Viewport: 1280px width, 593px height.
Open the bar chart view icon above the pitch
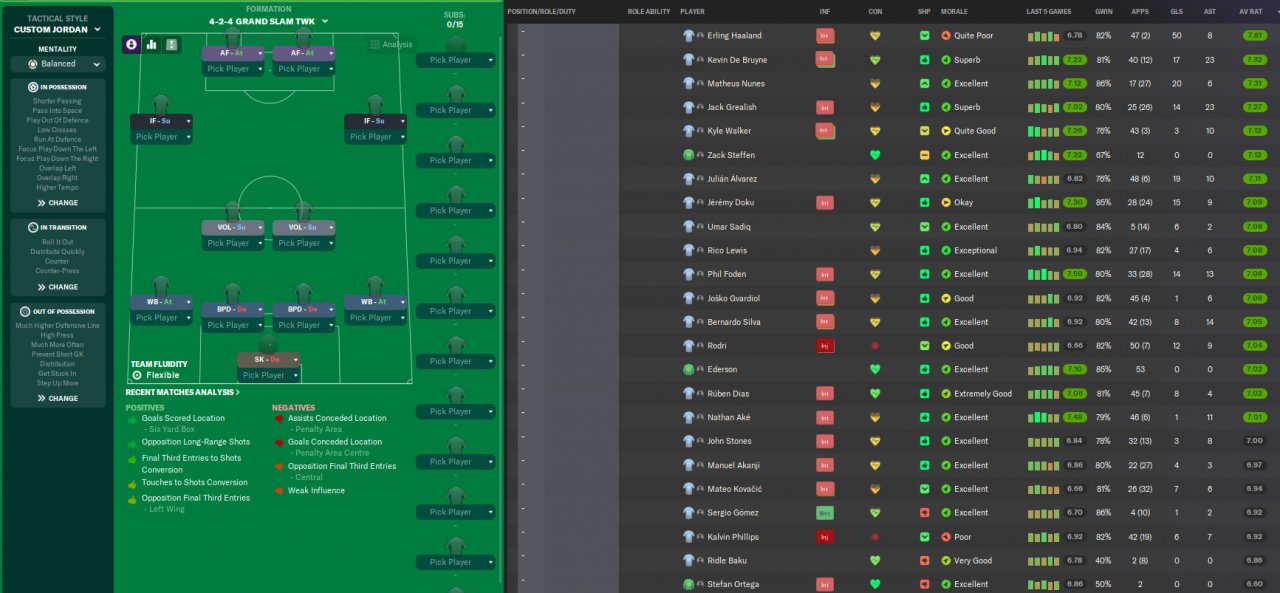(152, 44)
